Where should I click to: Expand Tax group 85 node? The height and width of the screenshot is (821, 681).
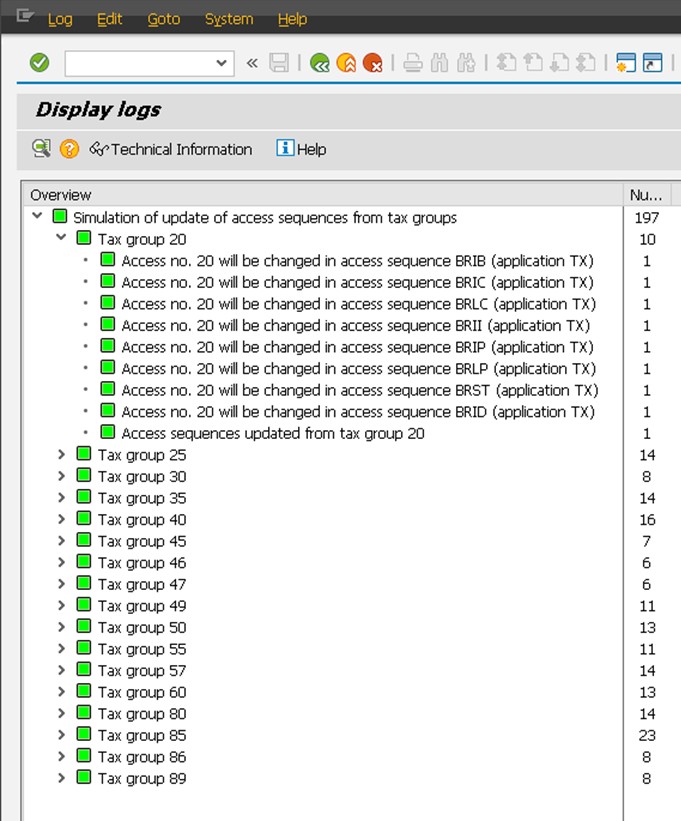(61, 735)
